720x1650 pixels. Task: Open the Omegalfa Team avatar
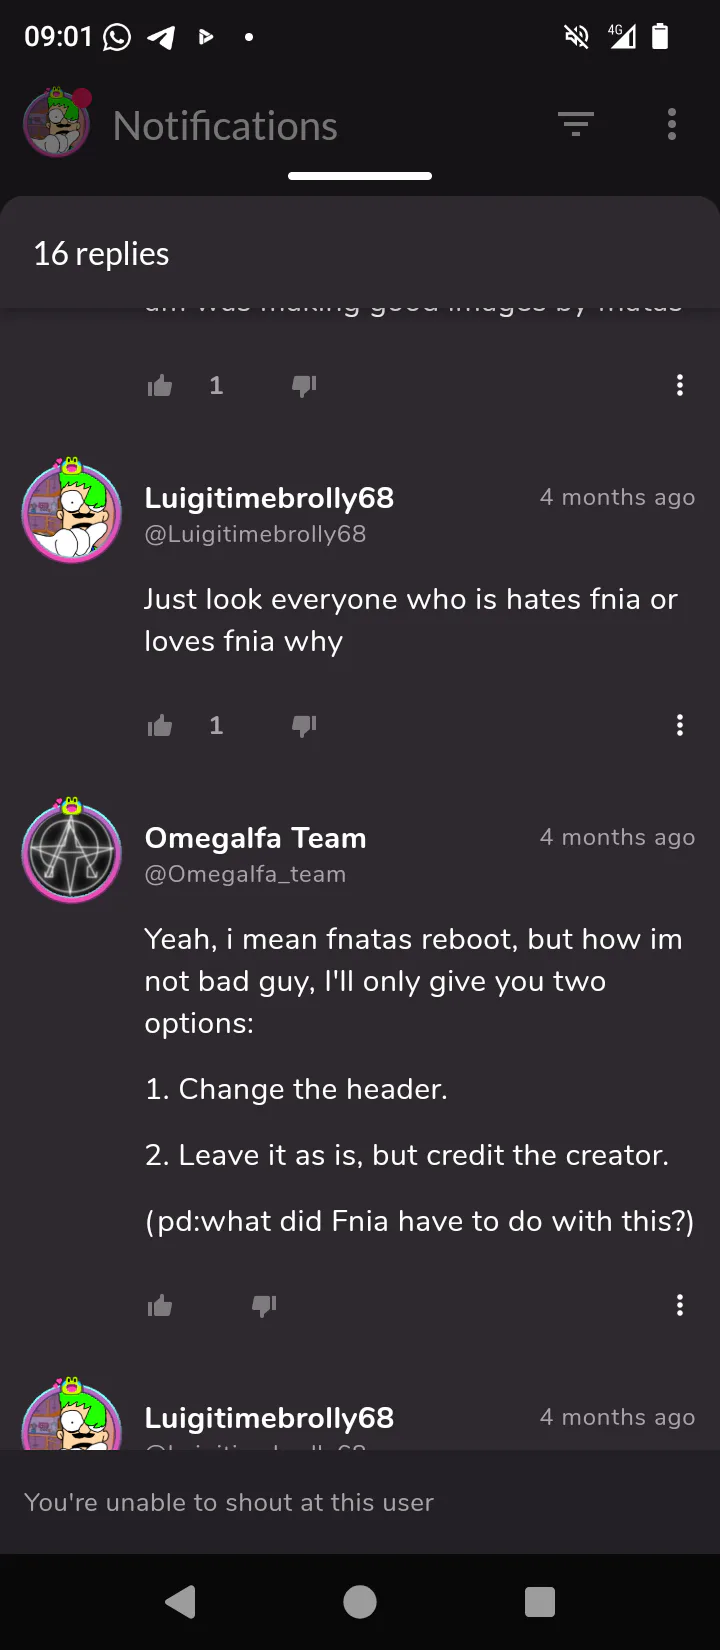pyautogui.click(x=72, y=852)
